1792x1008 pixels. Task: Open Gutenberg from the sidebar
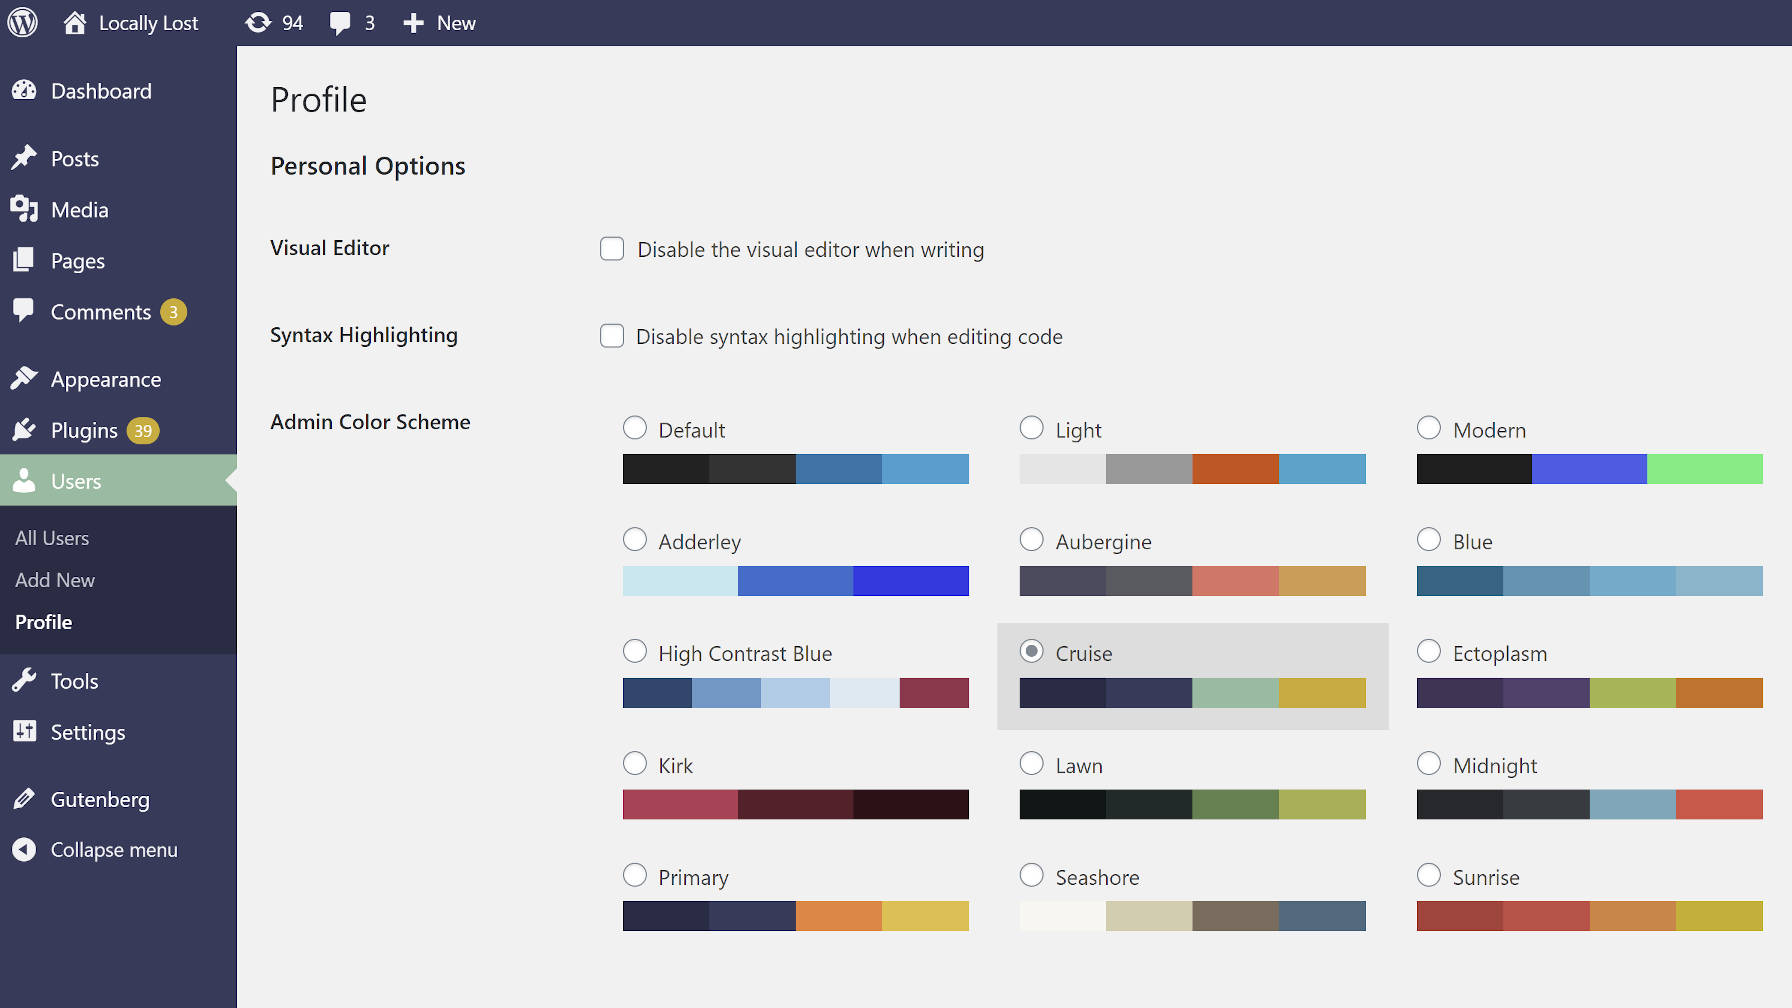[98, 799]
